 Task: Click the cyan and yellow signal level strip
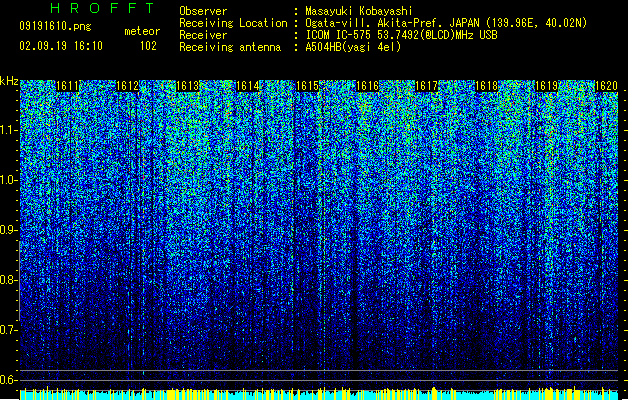pyautogui.click(x=319, y=394)
